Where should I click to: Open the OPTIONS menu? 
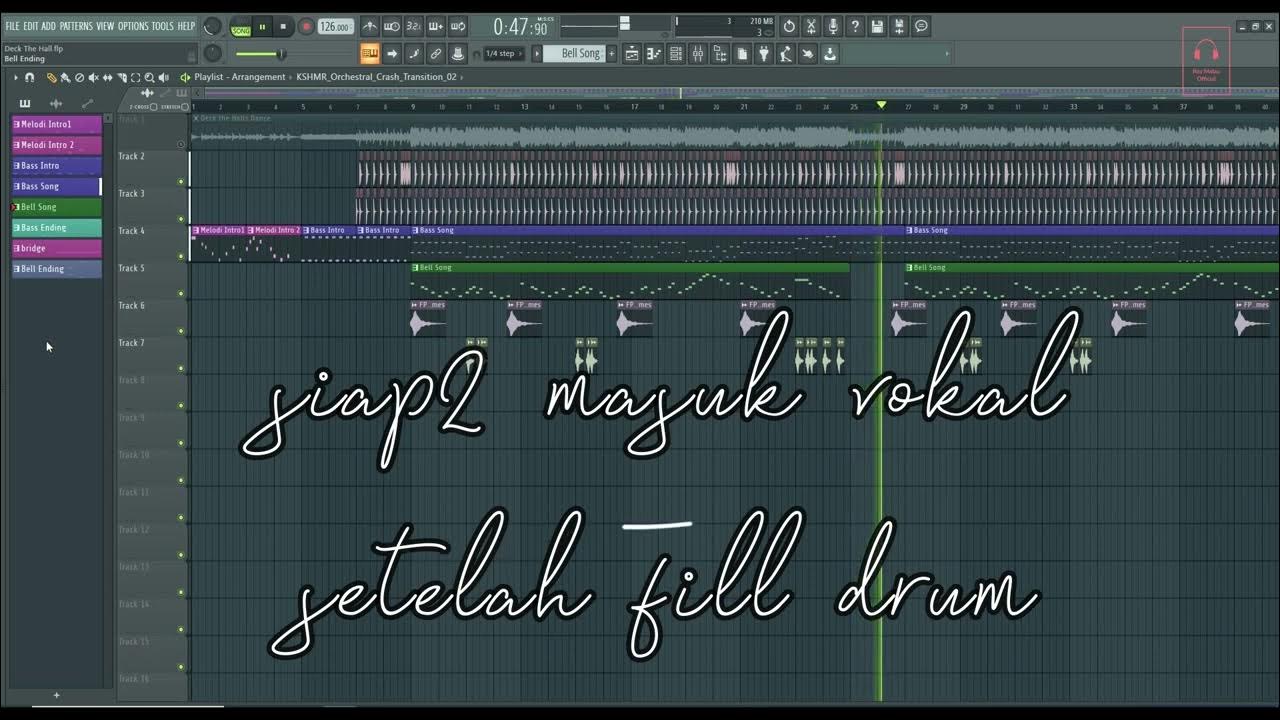(133, 26)
